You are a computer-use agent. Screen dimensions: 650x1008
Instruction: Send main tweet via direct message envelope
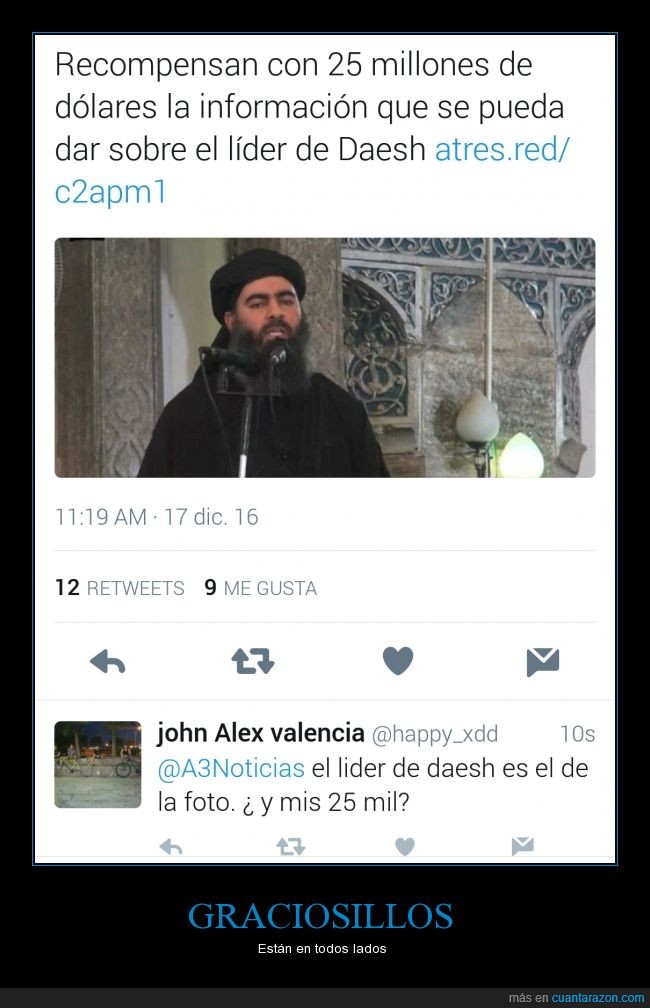point(543,662)
